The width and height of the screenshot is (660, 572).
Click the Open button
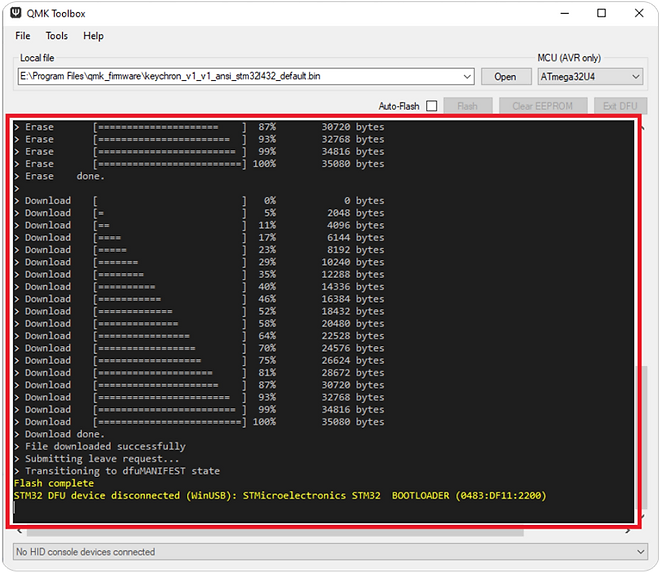click(505, 77)
